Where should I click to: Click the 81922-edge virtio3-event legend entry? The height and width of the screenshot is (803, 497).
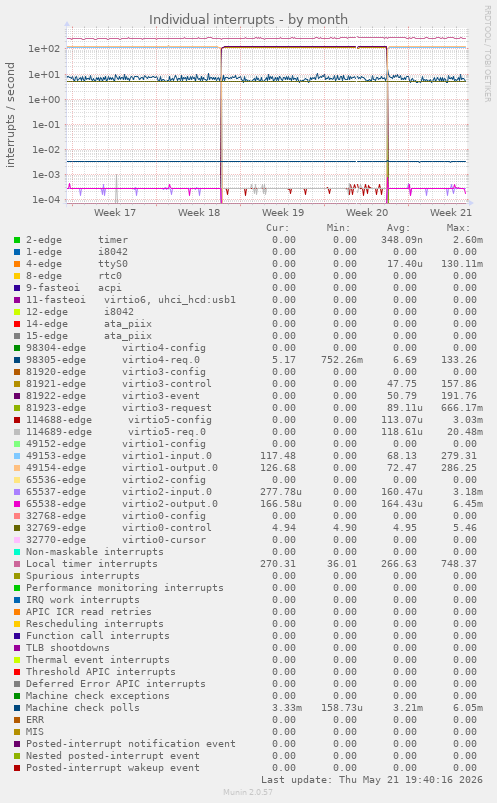(x=113, y=396)
